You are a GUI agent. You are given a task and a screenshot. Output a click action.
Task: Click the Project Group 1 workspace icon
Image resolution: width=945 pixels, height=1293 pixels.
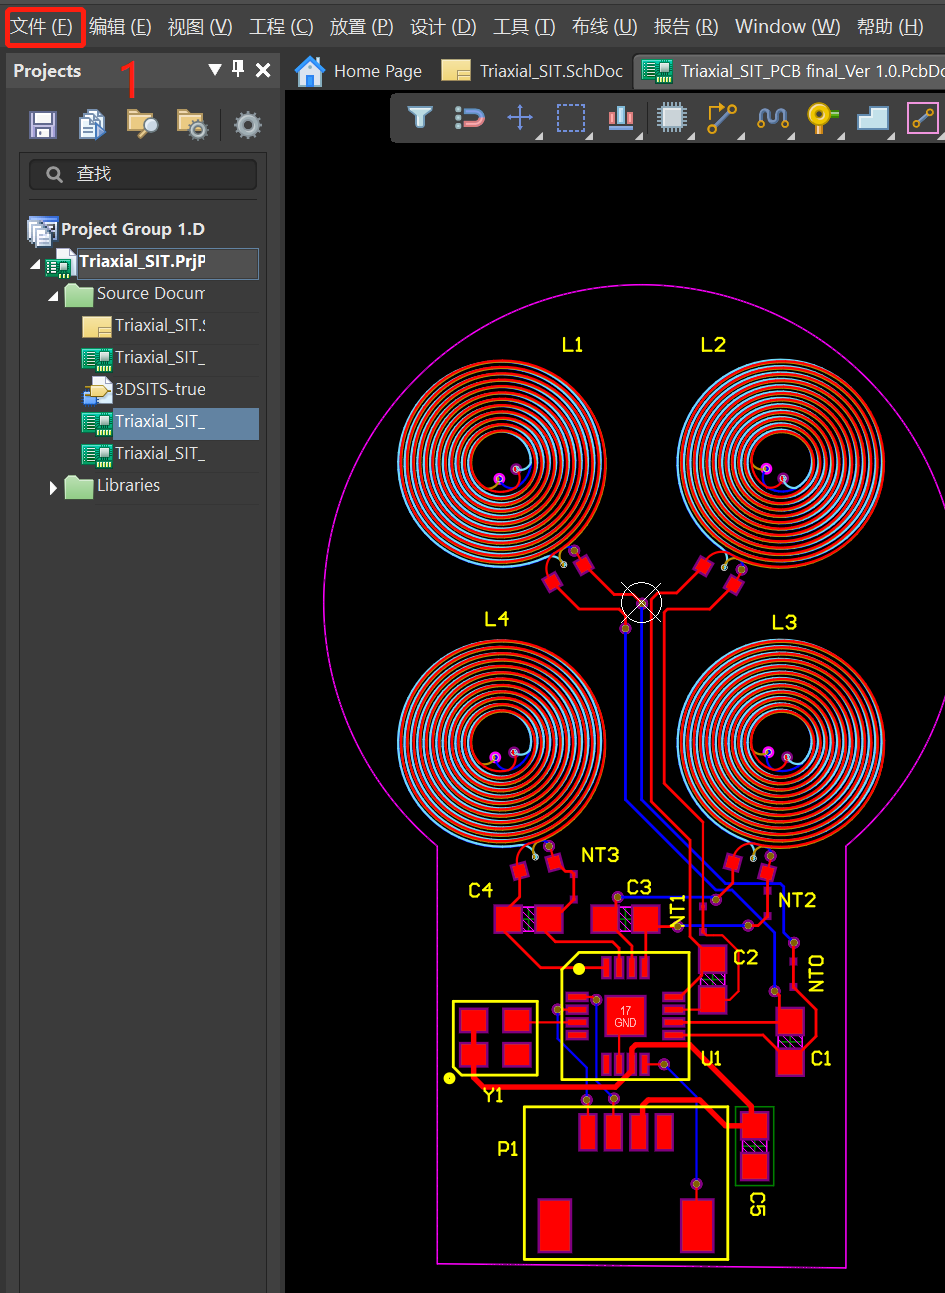(42, 231)
